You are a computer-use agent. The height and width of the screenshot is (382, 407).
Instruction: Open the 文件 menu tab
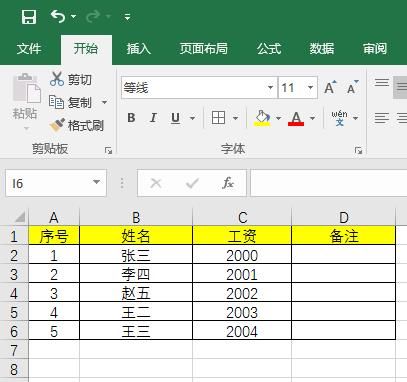coord(29,49)
